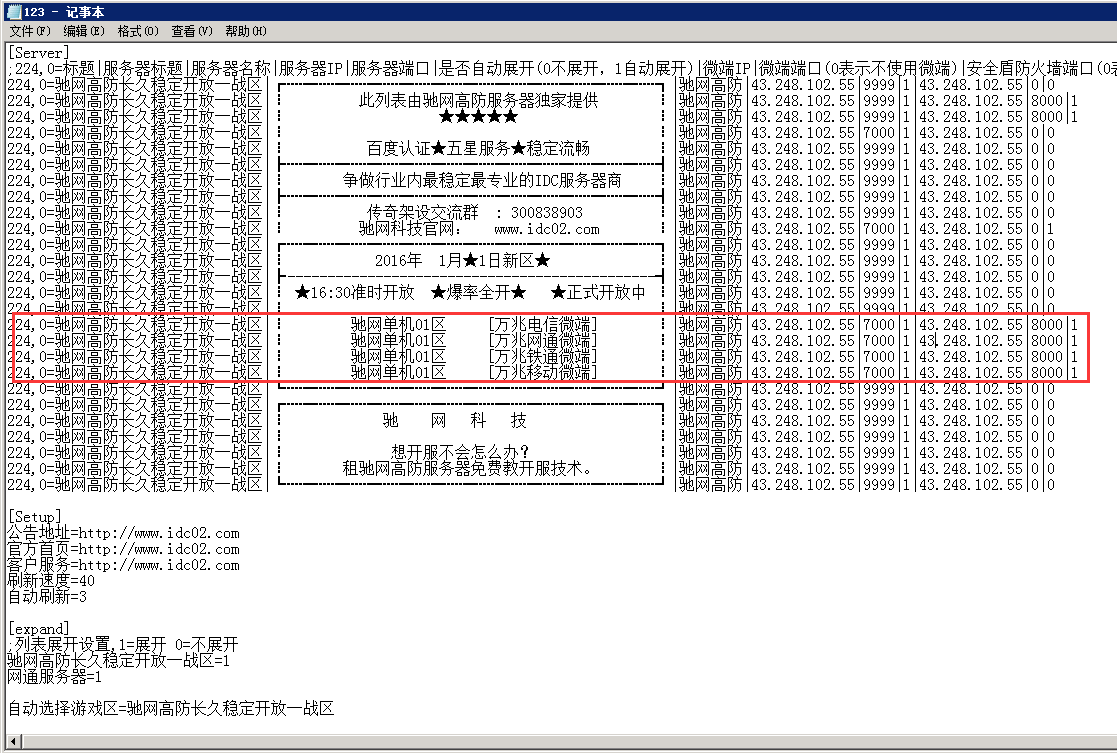
Task: Click the 客户服务=http://www.idc02.com line
Action: tap(123, 565)
